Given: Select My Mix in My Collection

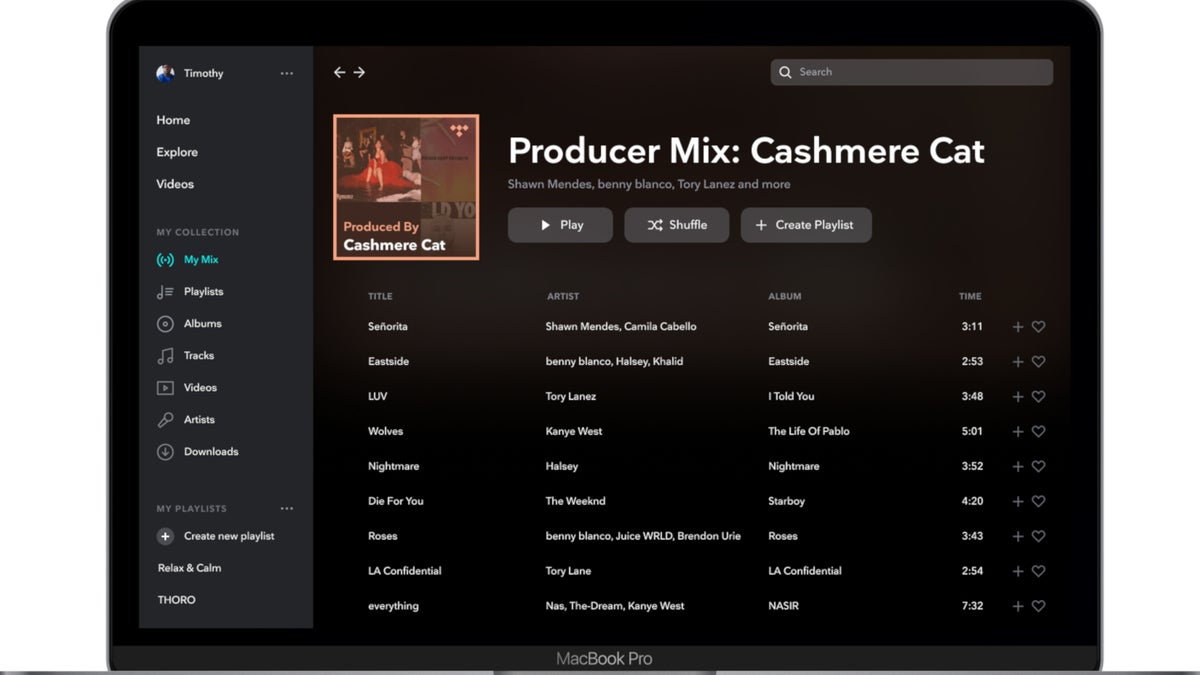Looking at the screenshot, I should tap(187, 259).
